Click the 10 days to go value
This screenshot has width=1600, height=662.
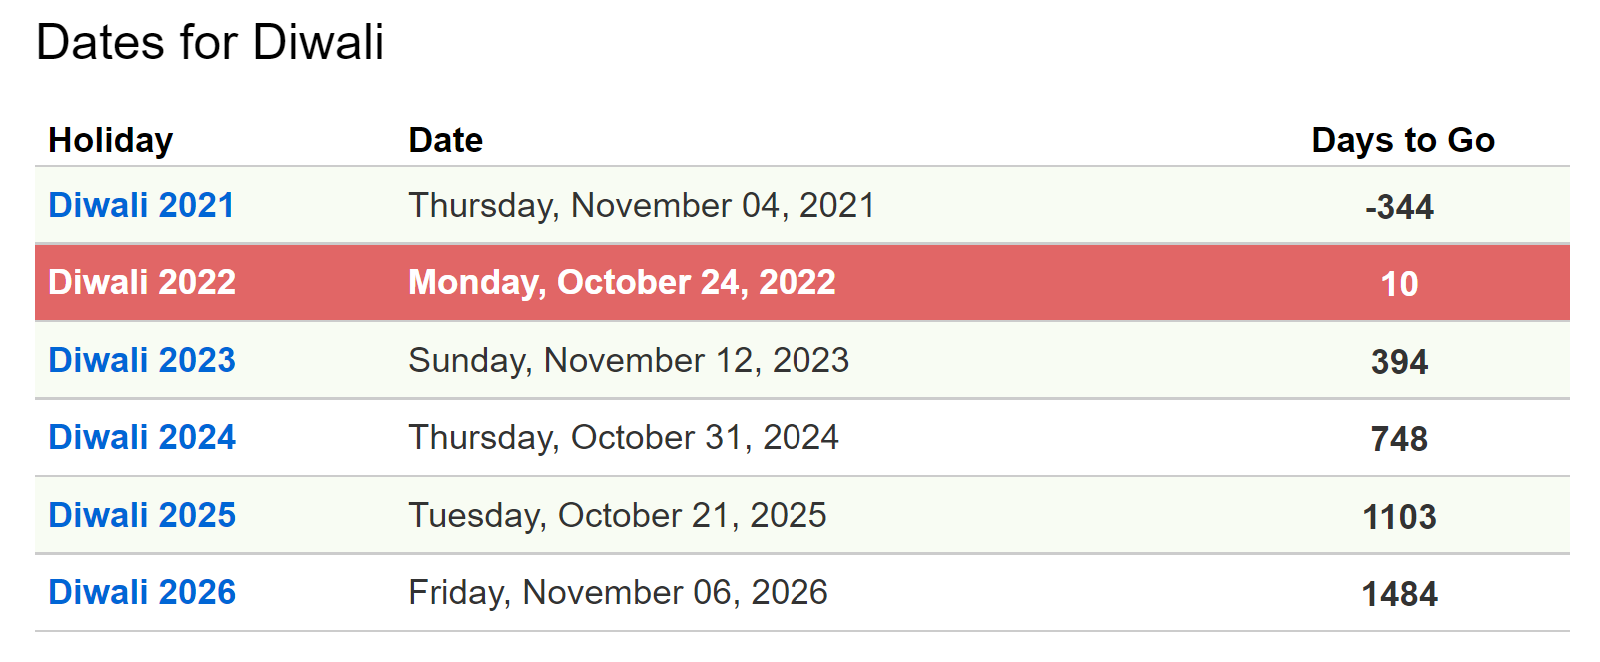click(x=1399, y=284)
